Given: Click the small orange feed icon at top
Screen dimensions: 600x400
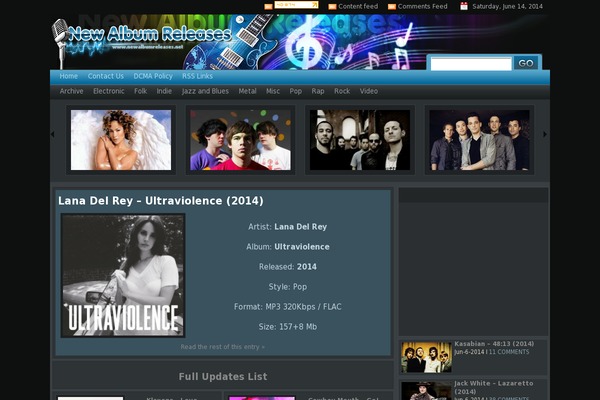Looking at the screenshot, I should (268, 7).
